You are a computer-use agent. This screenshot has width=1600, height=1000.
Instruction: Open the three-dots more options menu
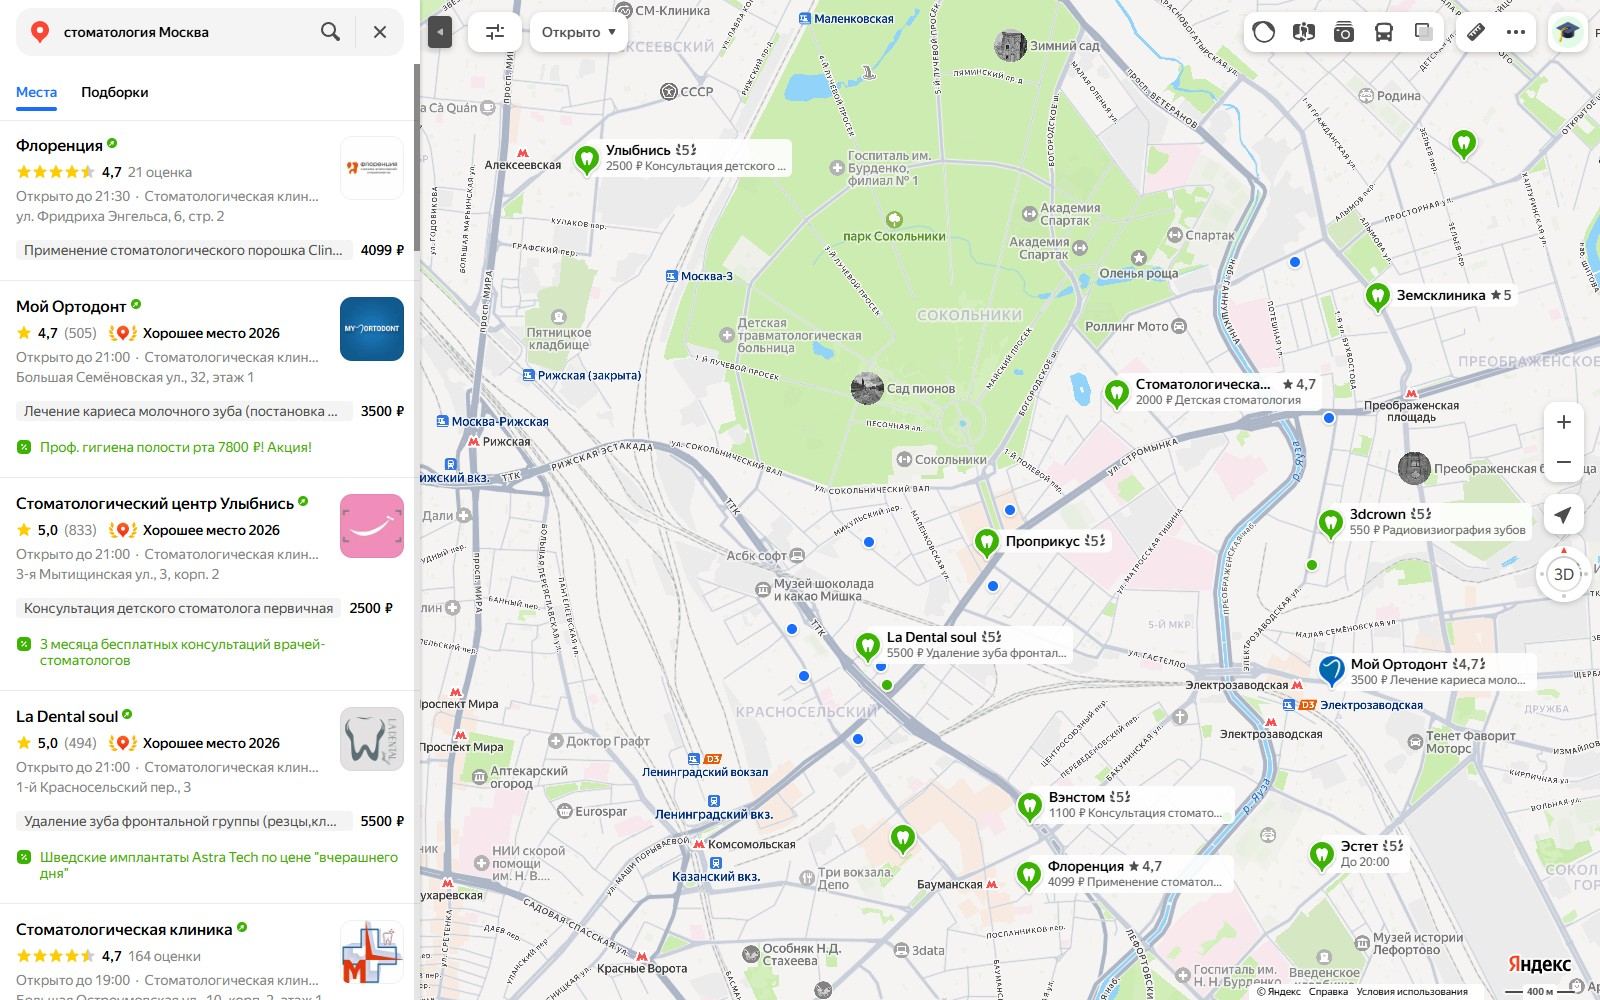coord(1516,32)
